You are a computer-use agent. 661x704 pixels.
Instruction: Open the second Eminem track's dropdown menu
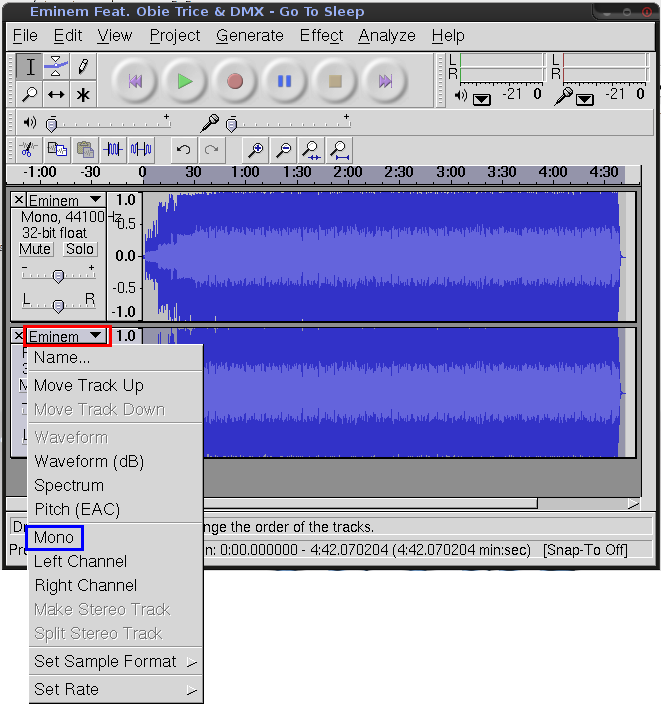[x=66, y=336]
